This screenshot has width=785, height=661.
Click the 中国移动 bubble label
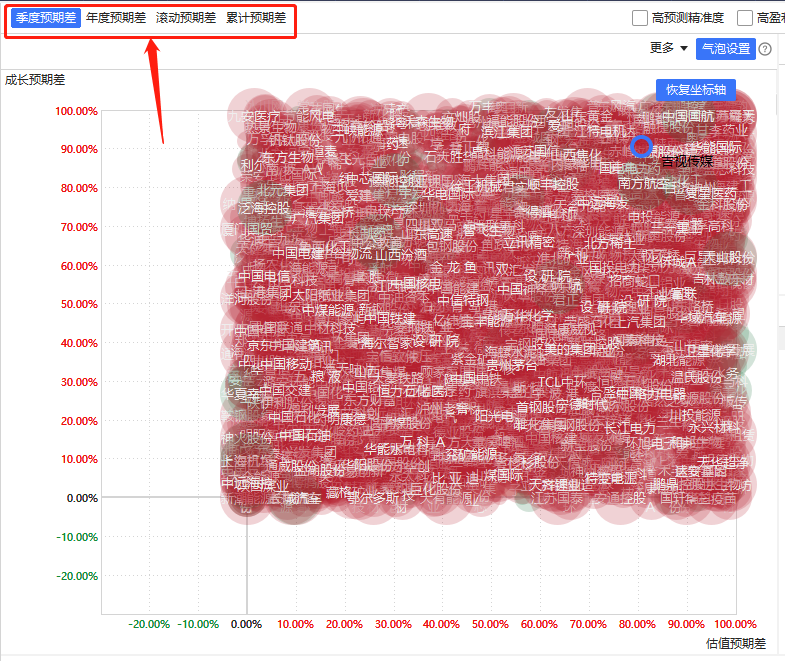(286, 364)
